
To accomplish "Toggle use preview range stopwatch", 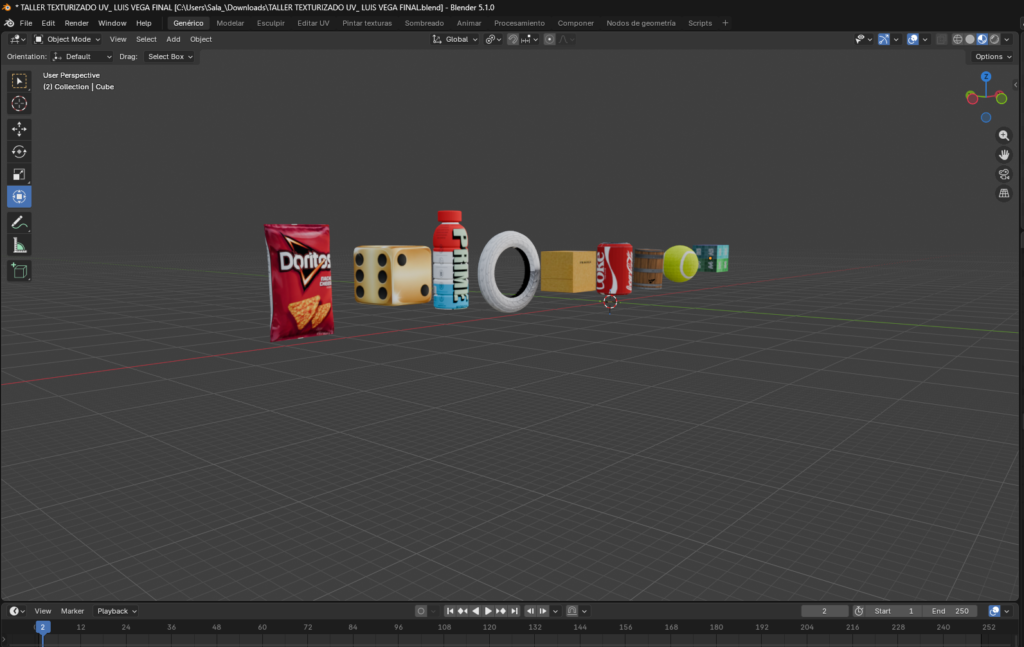I will point(859,611).
